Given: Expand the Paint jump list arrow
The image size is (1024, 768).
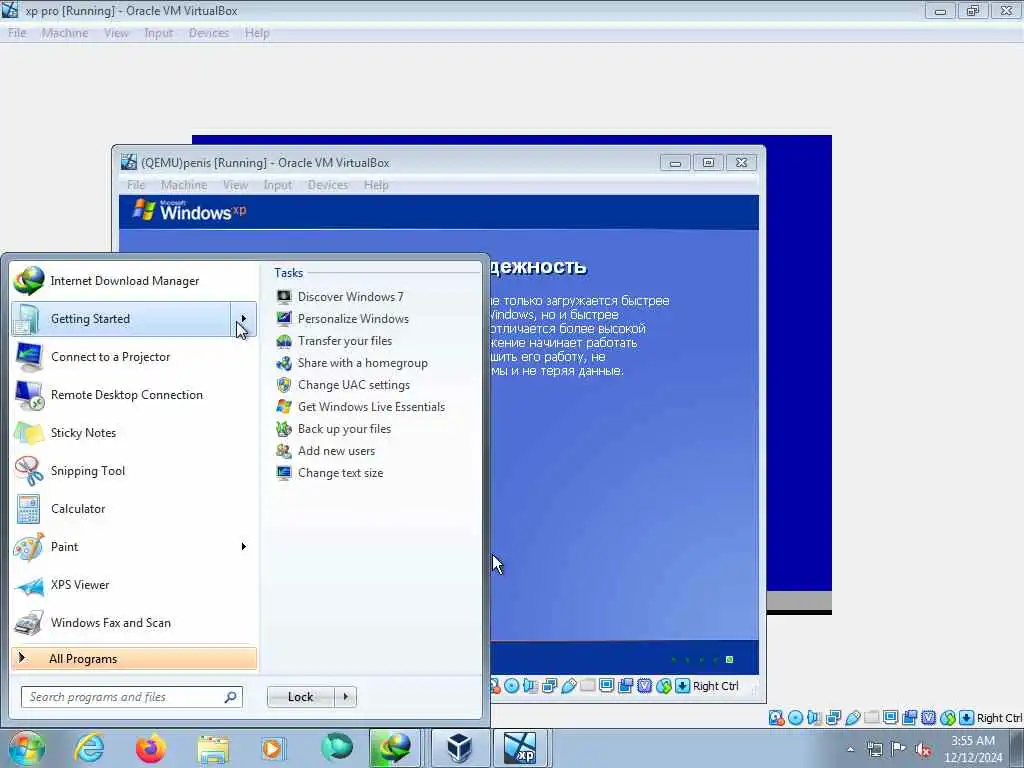Looking at the screenshot, I should pyautogui.click(x=244, y=547).
